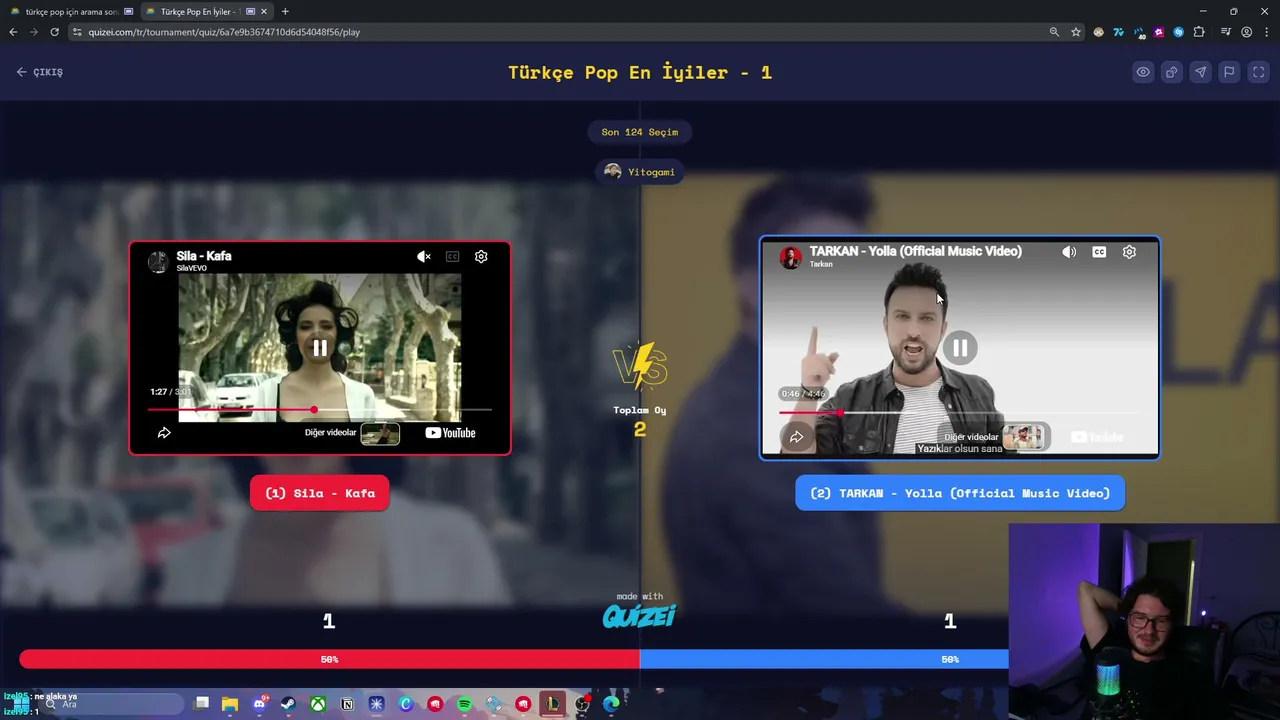Report the quiz using the flag icon
The width and height of the screenshot is (1280, 720).
click(1230, 72)
